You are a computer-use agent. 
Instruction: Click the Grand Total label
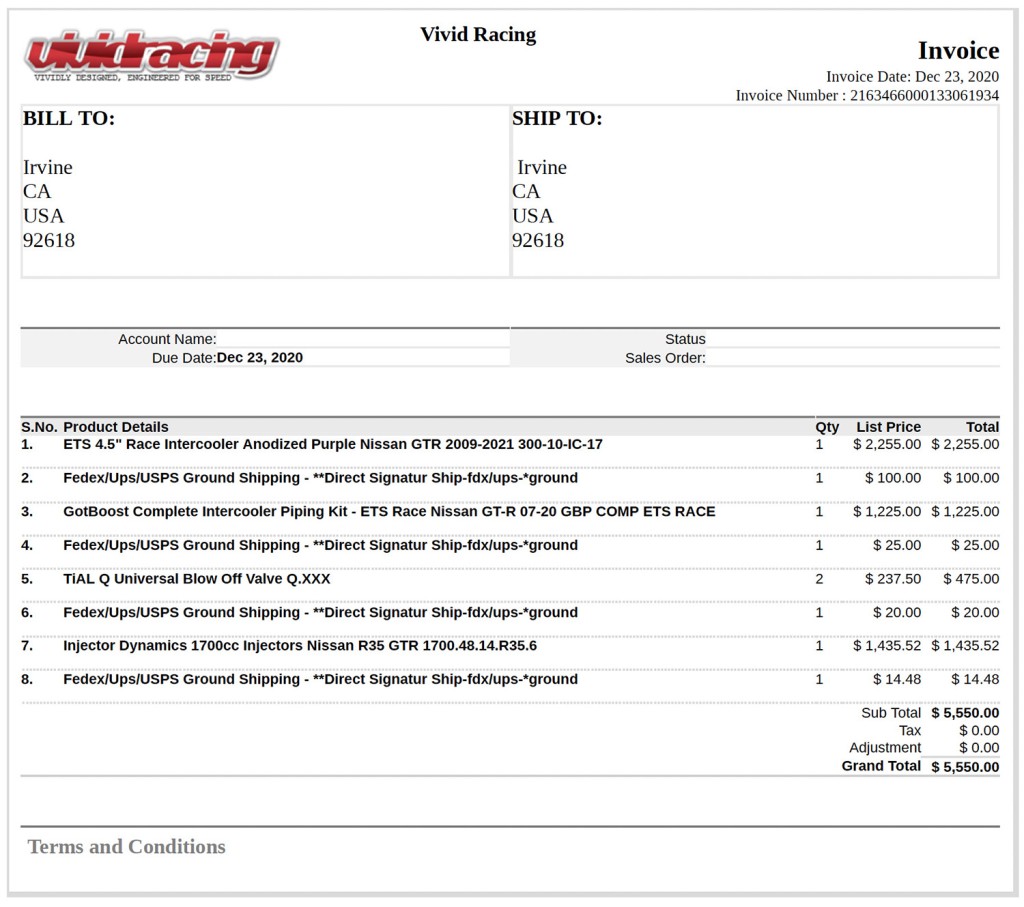881,766
